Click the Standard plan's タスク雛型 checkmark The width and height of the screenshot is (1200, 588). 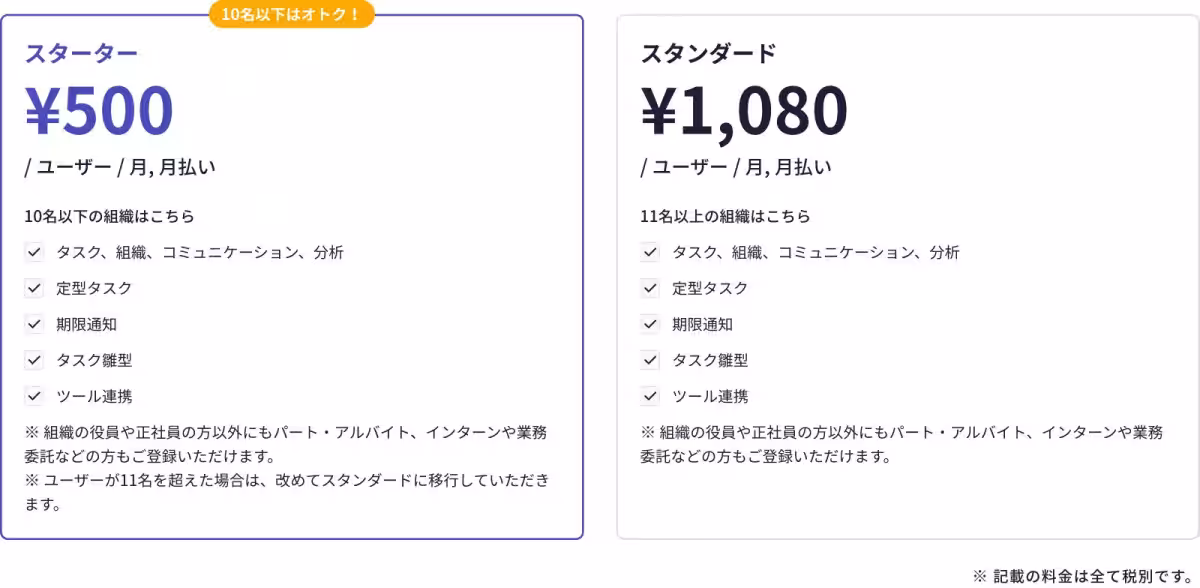pyautogui.click(x=651, y=360)
